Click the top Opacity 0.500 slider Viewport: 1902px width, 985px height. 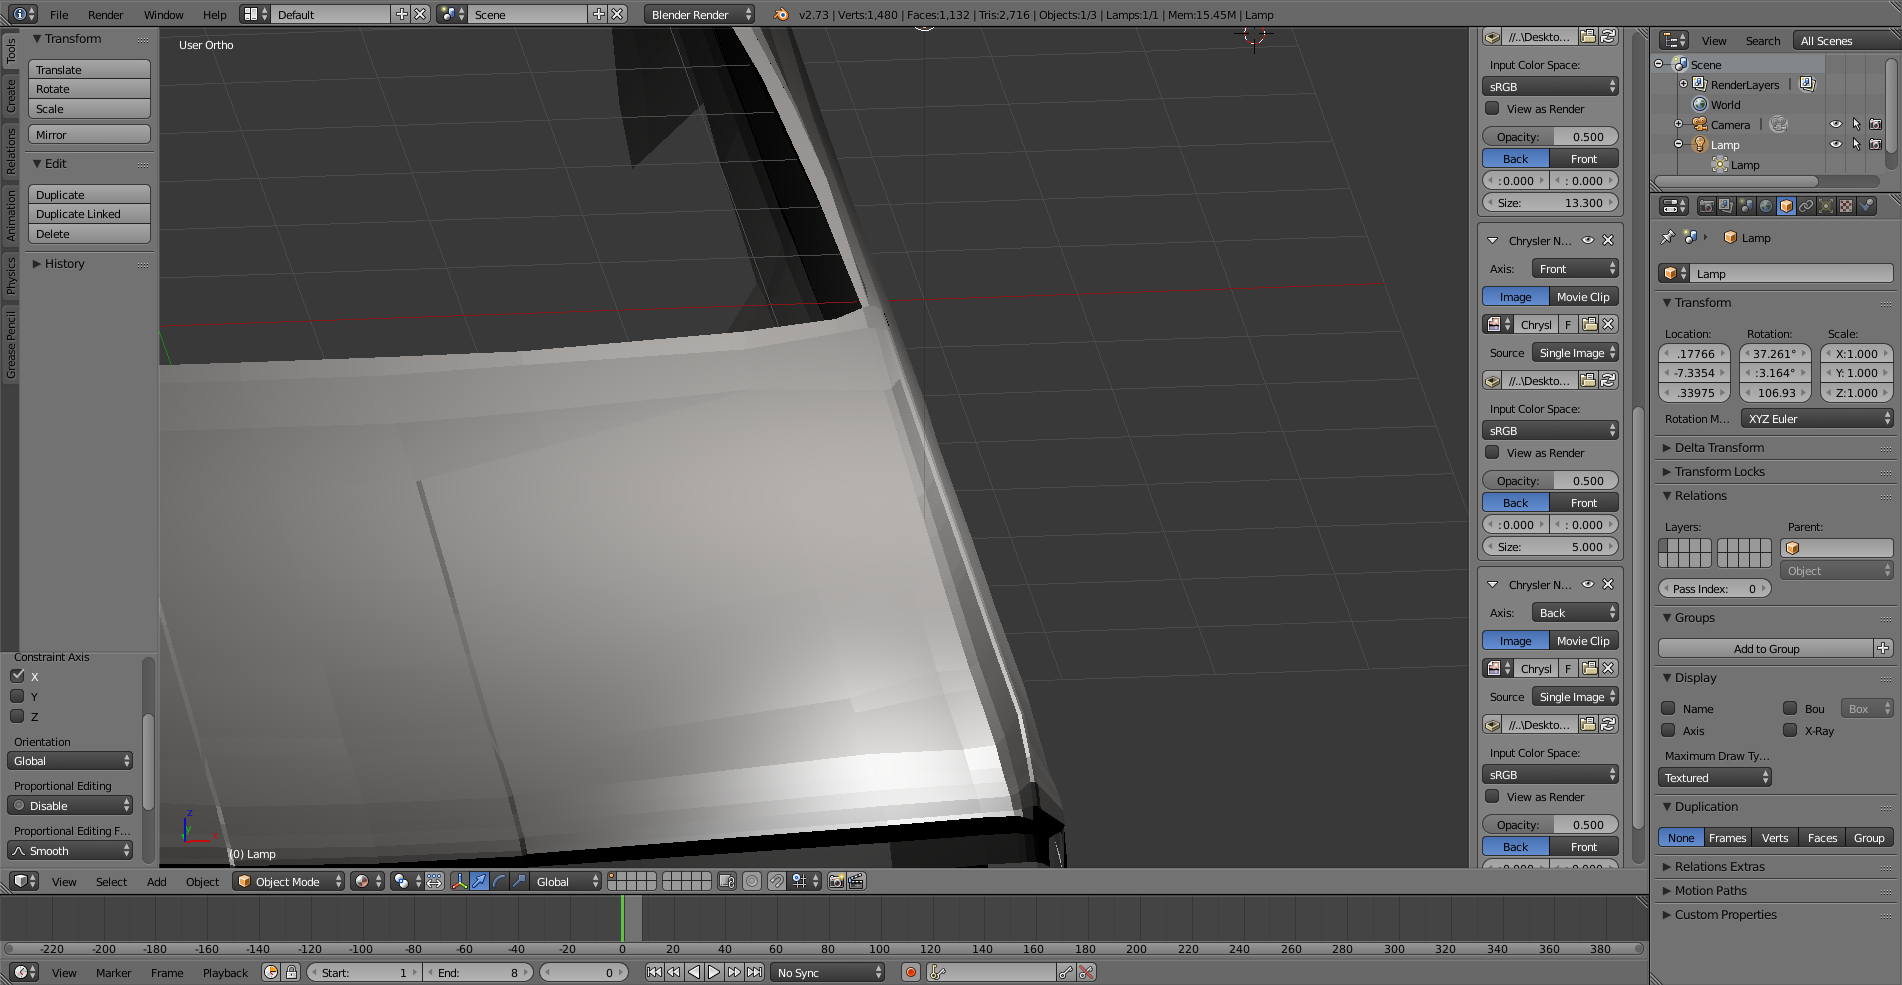coord(1549,137)
